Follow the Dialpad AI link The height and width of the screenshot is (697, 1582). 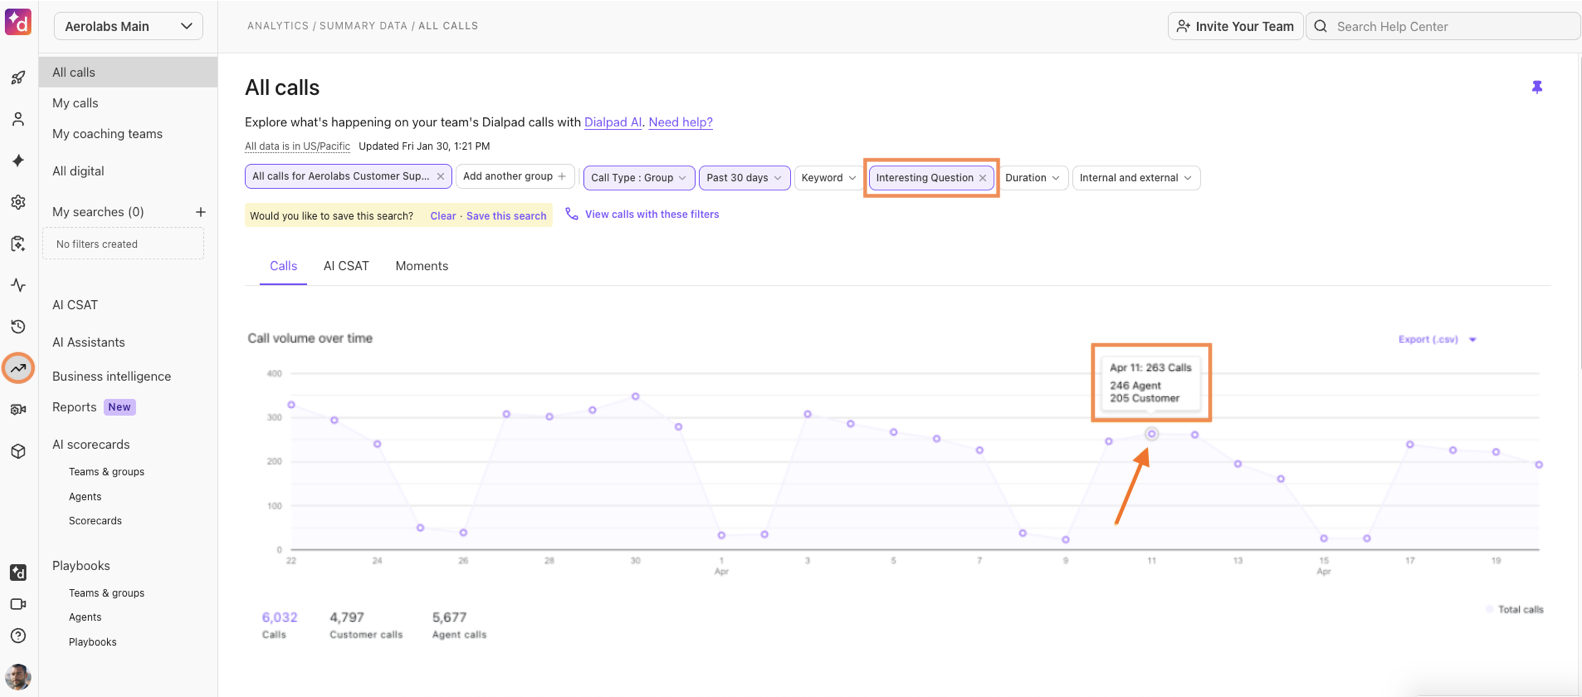click(613, 122)
